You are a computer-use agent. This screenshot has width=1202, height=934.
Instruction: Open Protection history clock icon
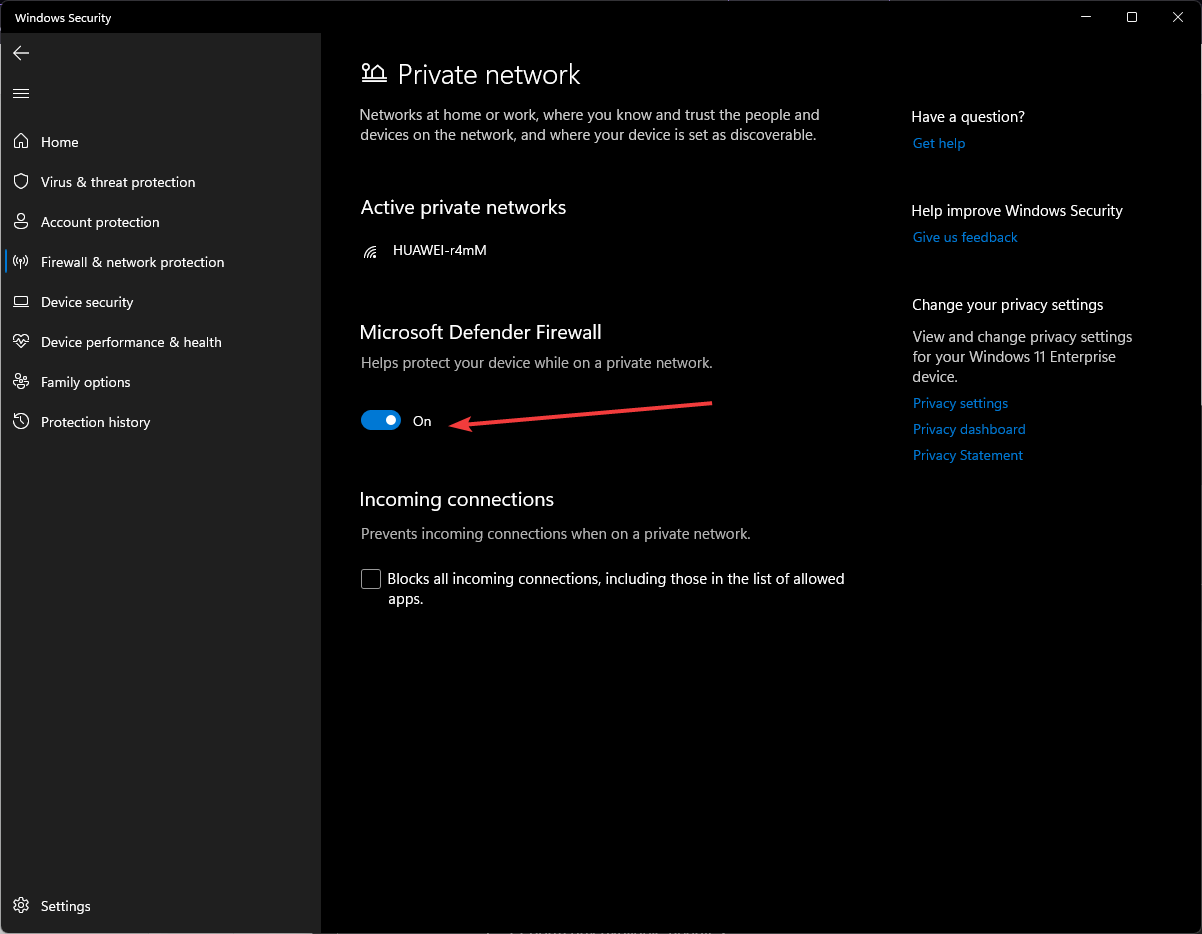point(20,421)
